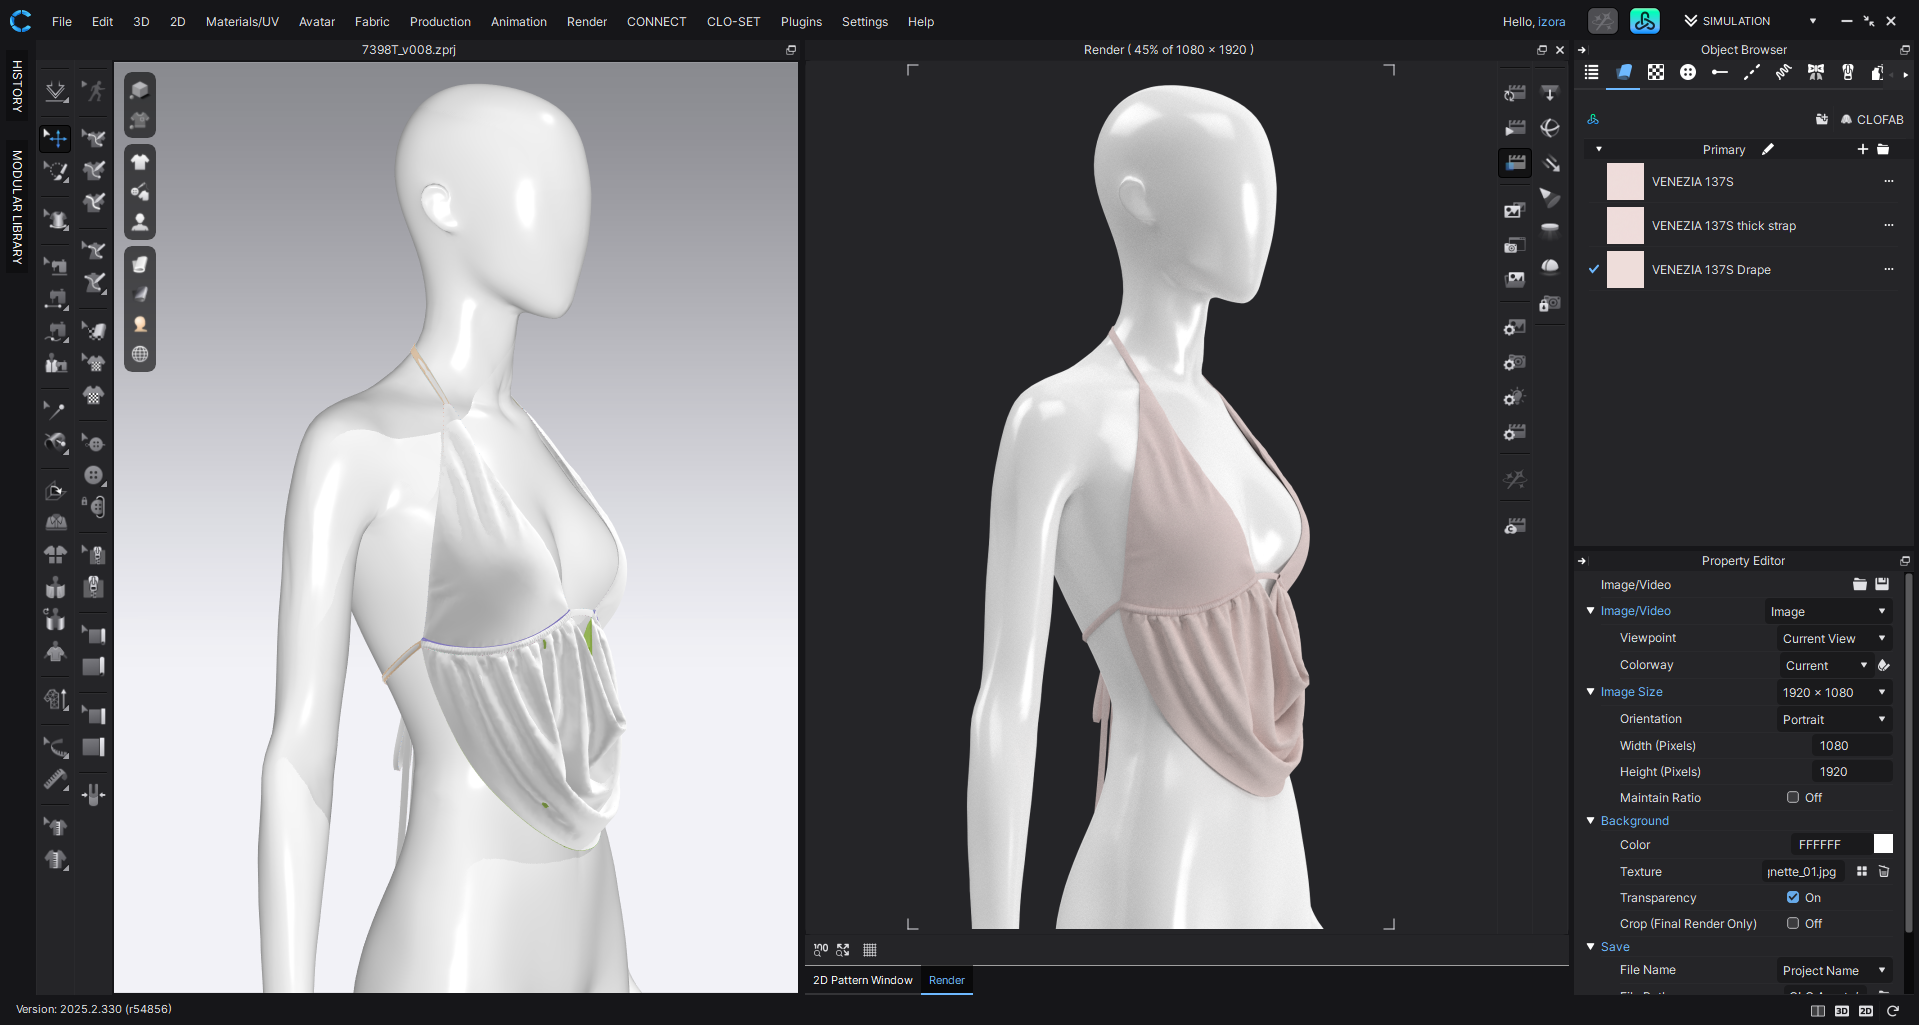The width and height of the screenshot is (1919, 1025).
Task: Click the user name izora link
Action: point(1552,21)
